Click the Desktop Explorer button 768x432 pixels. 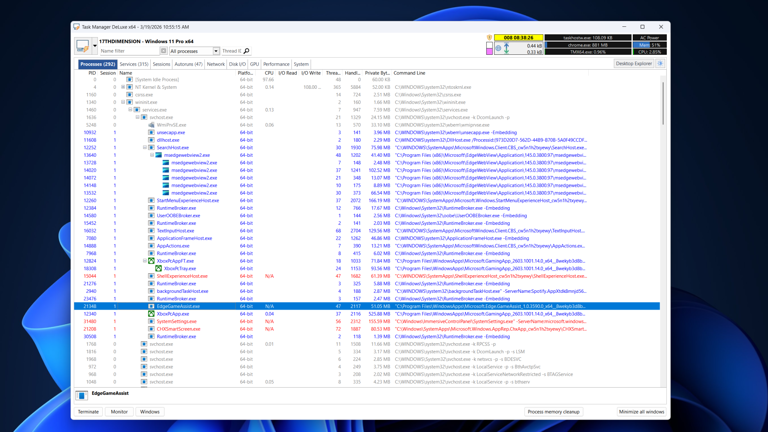[x=634, y=64]
